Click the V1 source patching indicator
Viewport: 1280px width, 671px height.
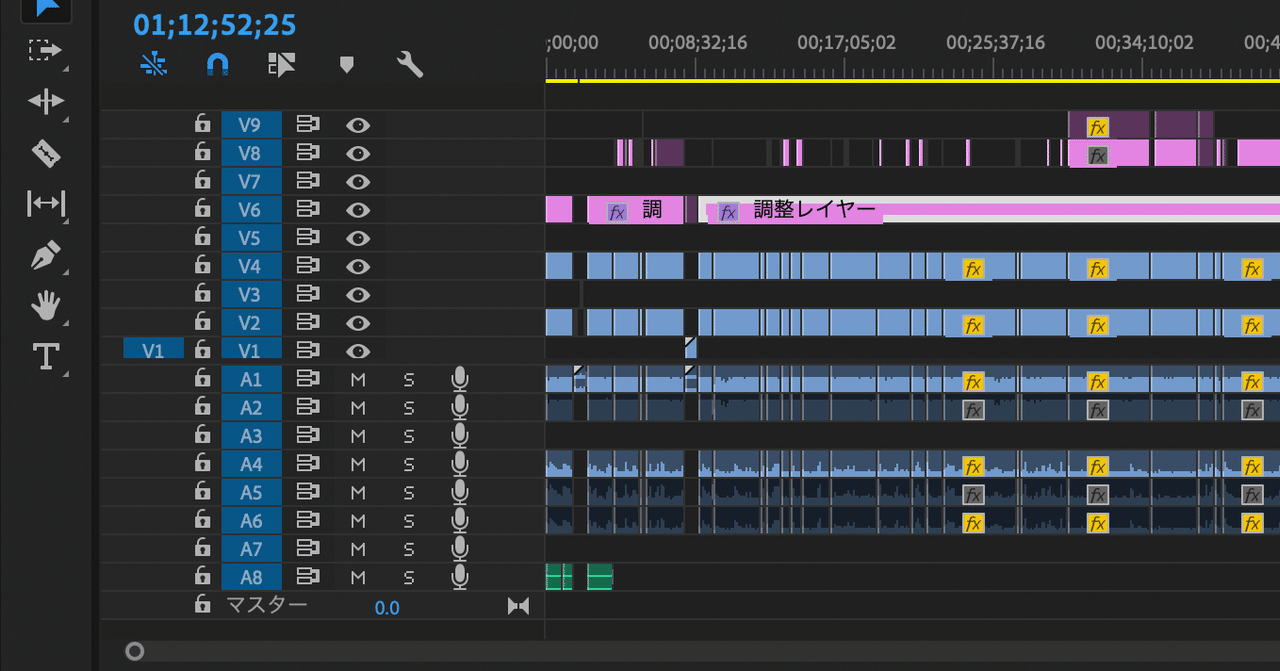click(x=154, y=350)
